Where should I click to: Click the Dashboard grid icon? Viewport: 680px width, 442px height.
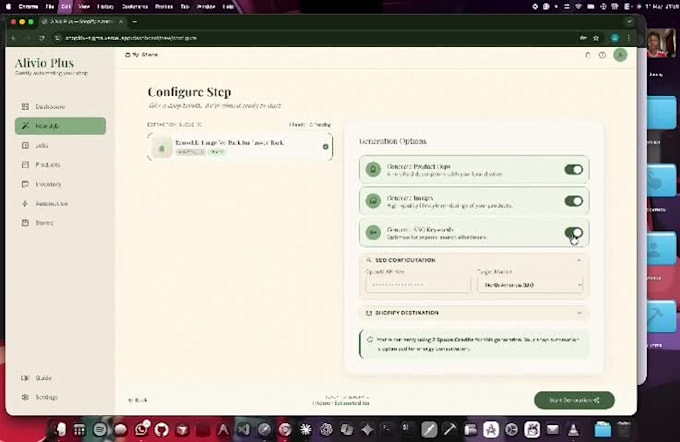[x=25, y=107]
